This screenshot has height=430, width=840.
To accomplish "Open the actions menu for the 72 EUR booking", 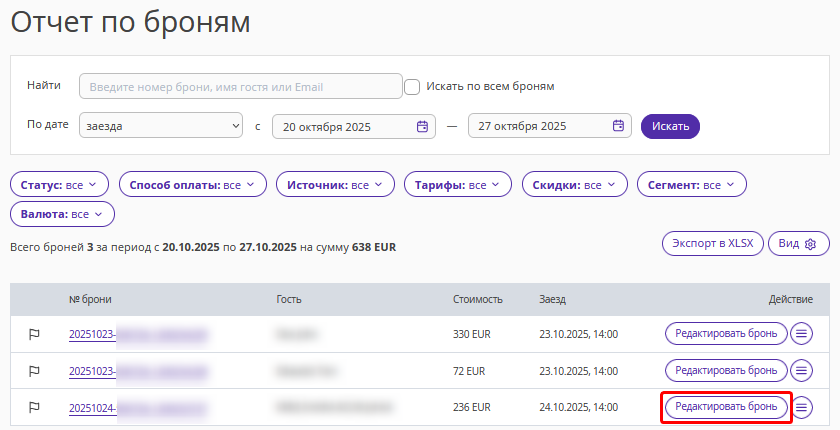I will pos(801,371).
